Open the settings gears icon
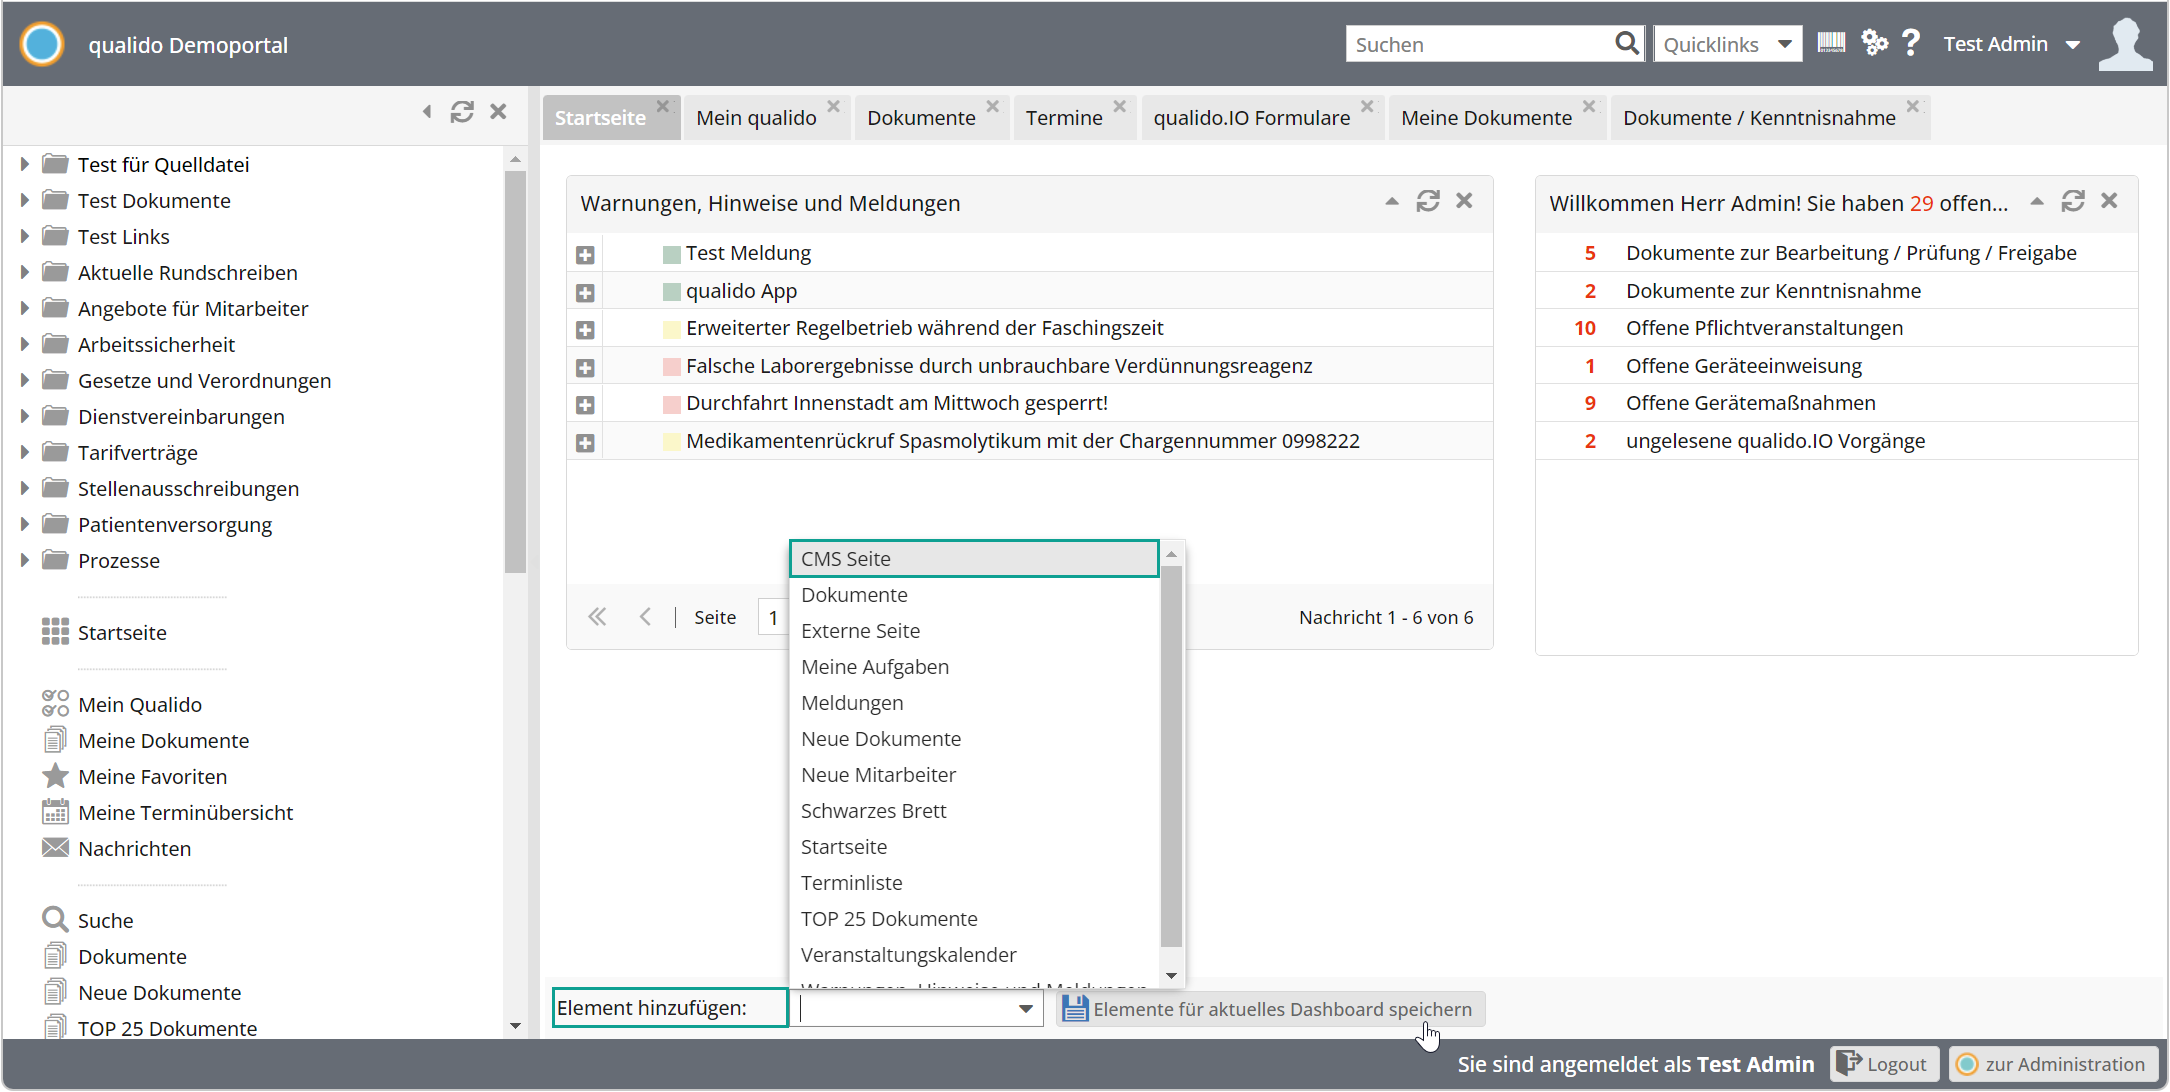Image resolution: width=2170 pixels, height=1092 pixels. pos(1874,43)
